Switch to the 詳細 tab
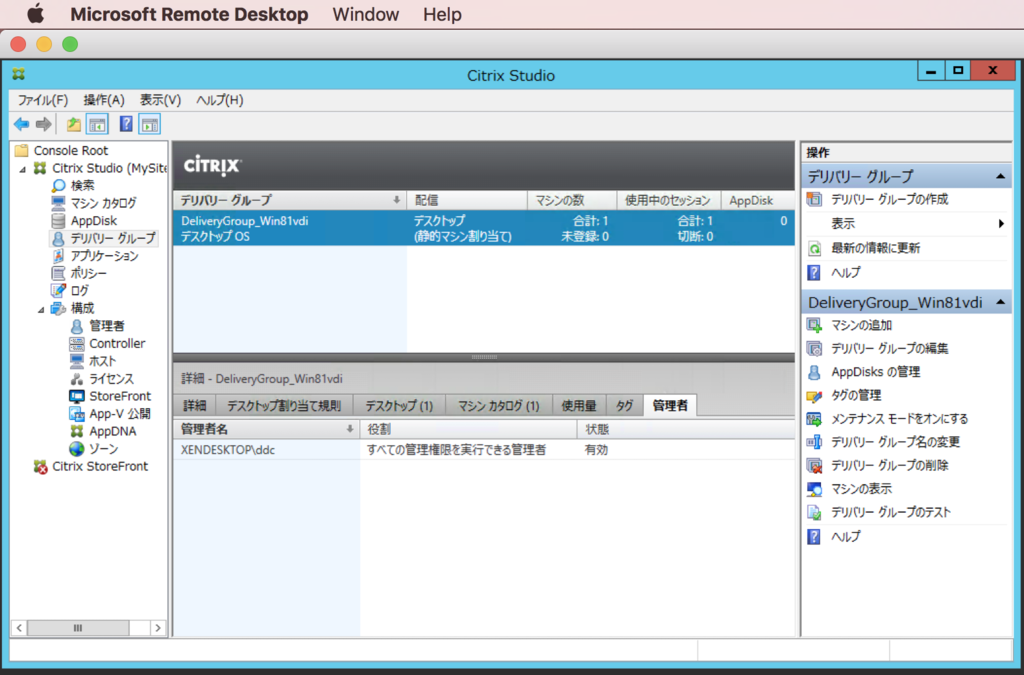This screenshot has width=1024, height=675. click(194, 405)
